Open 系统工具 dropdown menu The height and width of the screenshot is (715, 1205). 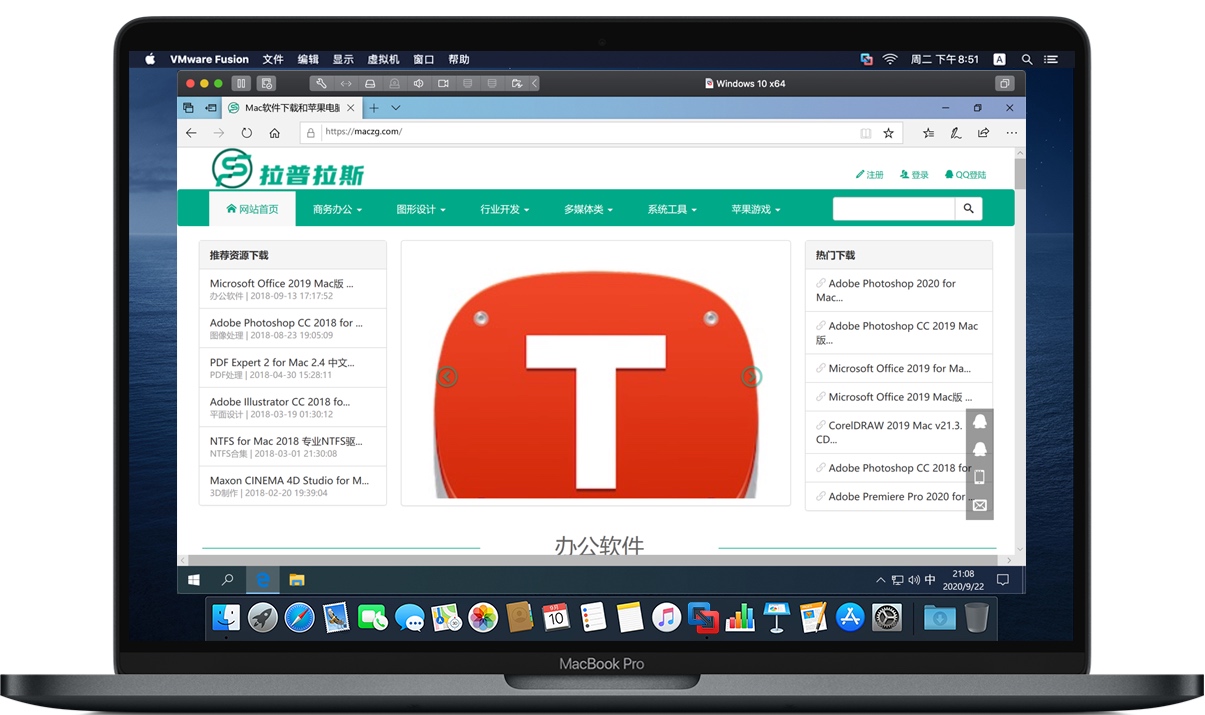(x=672, y=209)
